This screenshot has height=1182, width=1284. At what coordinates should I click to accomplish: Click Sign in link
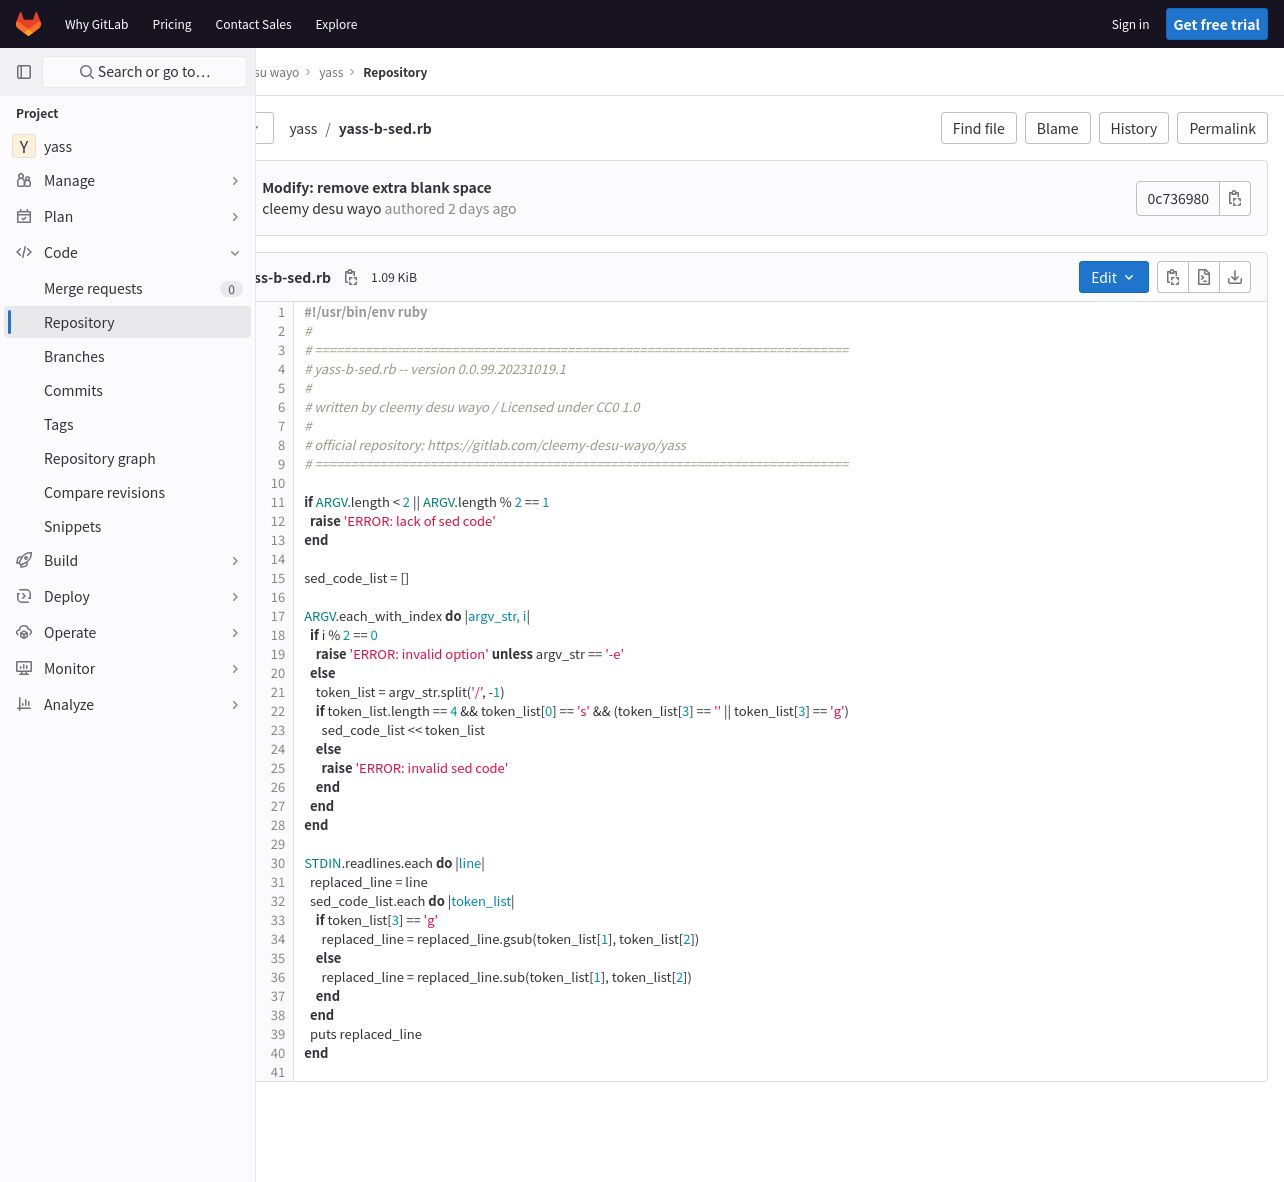tap(1130, 24)
